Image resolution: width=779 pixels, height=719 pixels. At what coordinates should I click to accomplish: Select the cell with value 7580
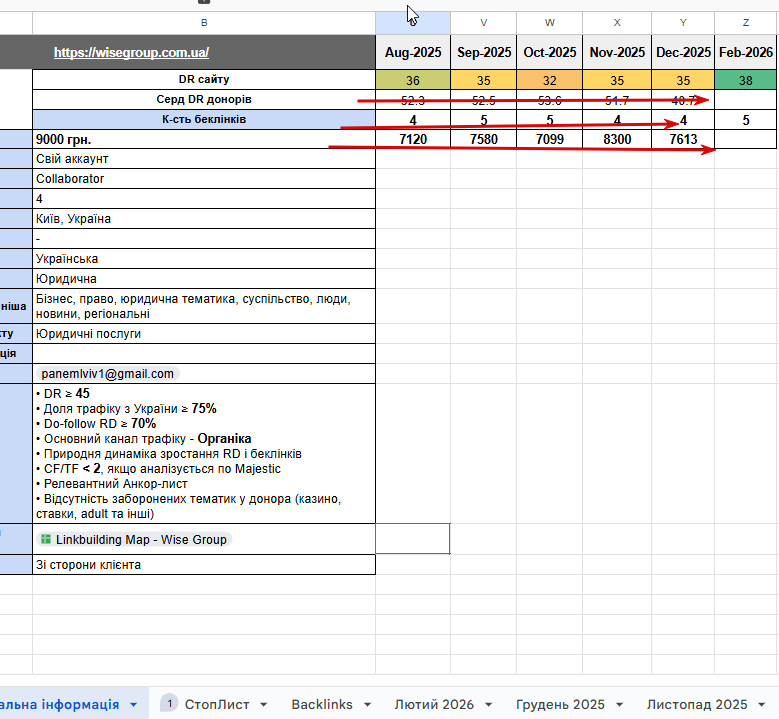[x=483, y=139]
